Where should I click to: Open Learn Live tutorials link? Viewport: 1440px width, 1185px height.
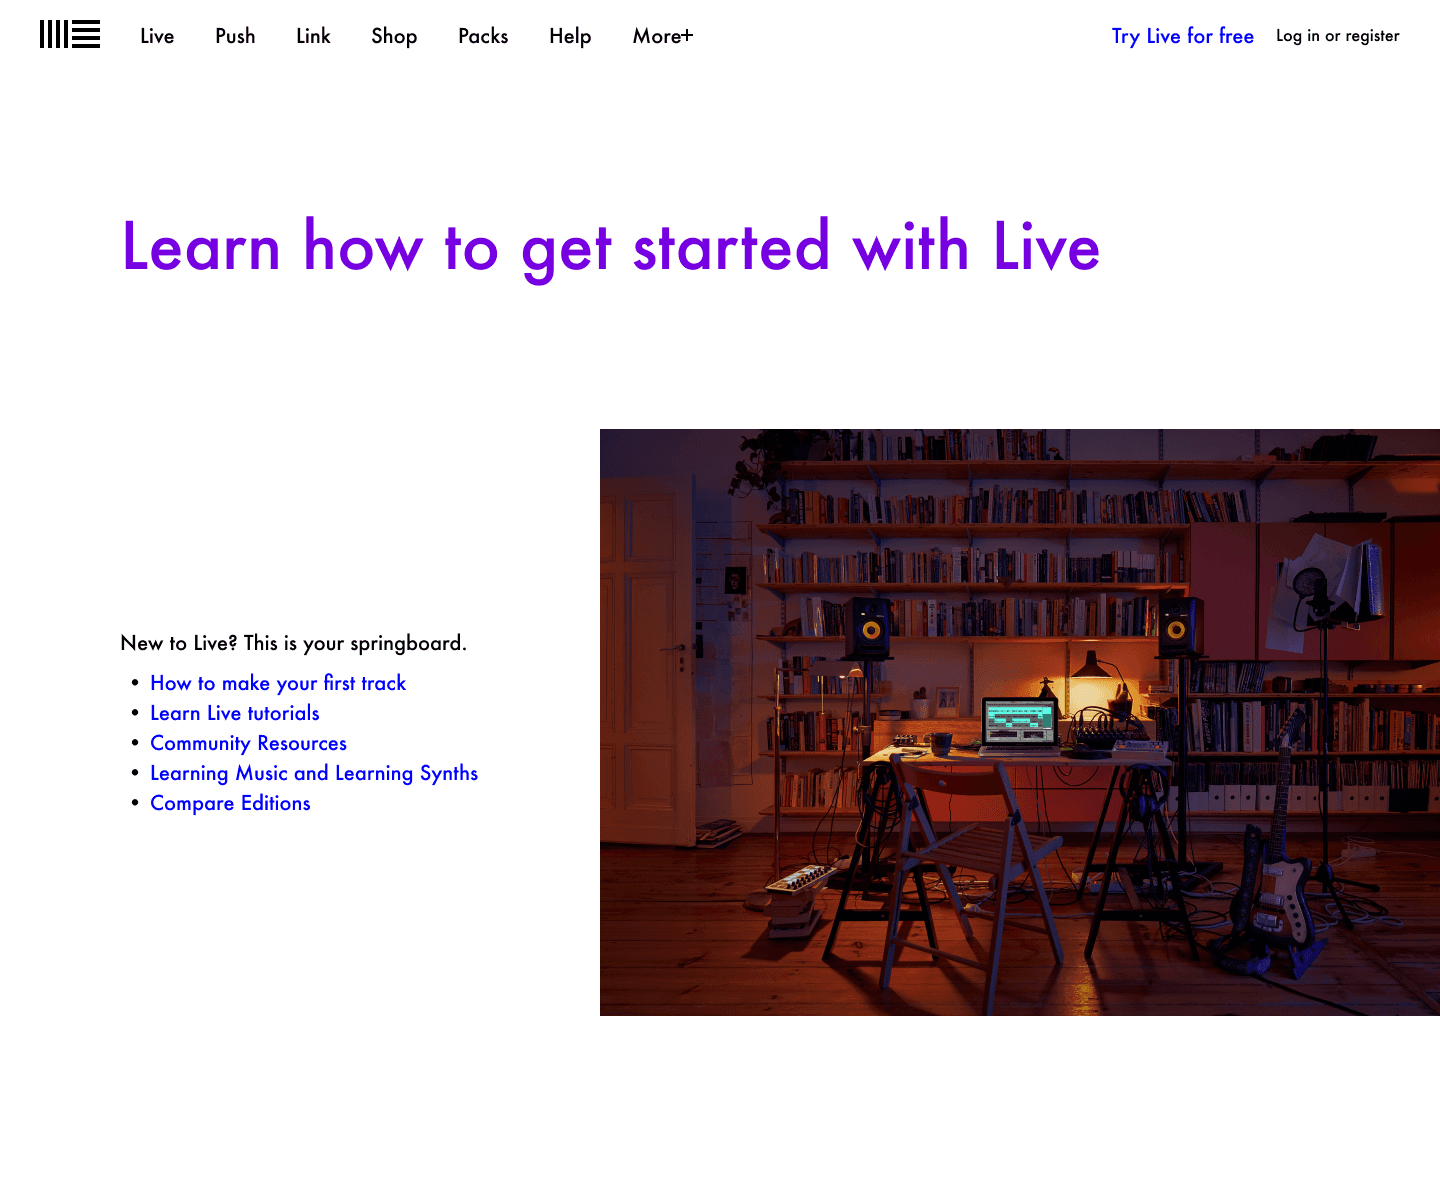(235, 713)
